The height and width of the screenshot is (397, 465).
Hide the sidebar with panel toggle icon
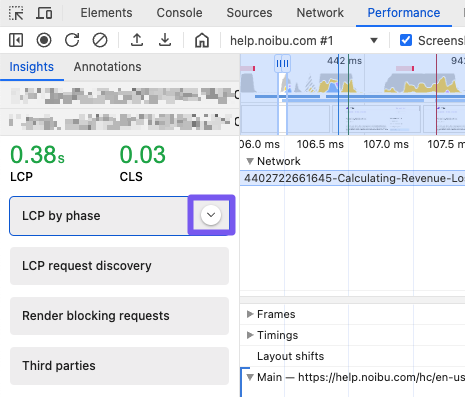coord(16,40)
